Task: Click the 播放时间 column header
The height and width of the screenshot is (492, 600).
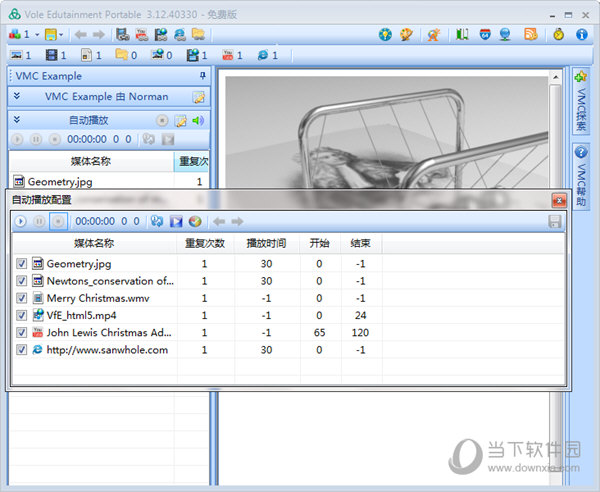Action: pyautogui.click(x=266, y=243)
